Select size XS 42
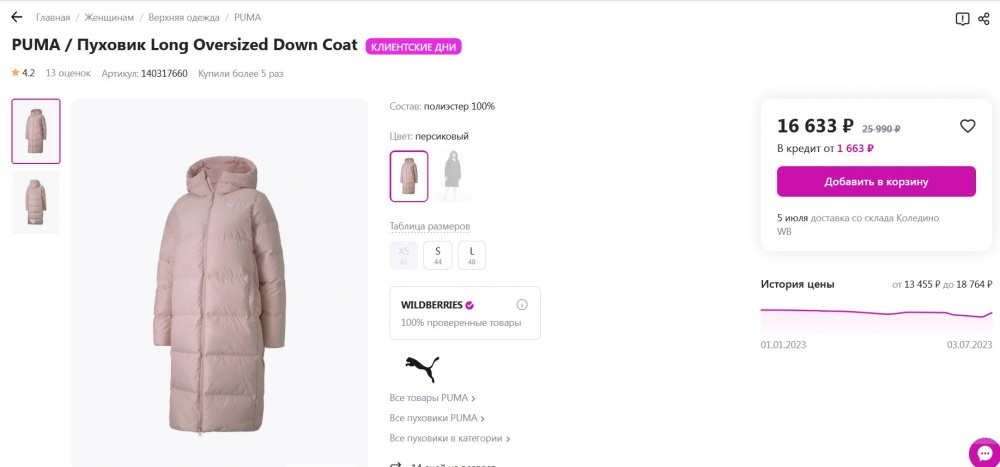1000x467 pixels. (x=404, y=255)
